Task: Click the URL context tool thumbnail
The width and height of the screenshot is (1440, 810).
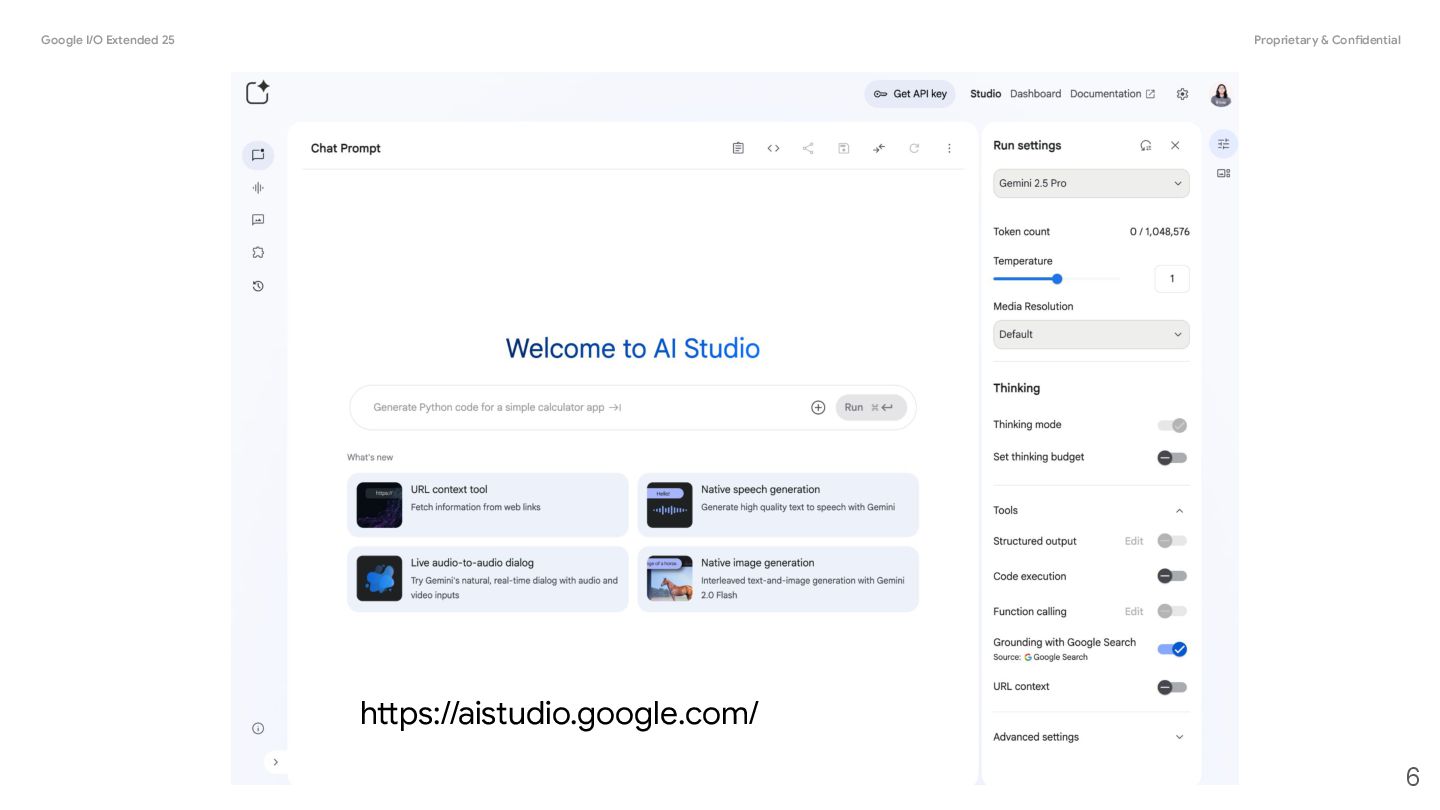Action: (x=379, y=505)
